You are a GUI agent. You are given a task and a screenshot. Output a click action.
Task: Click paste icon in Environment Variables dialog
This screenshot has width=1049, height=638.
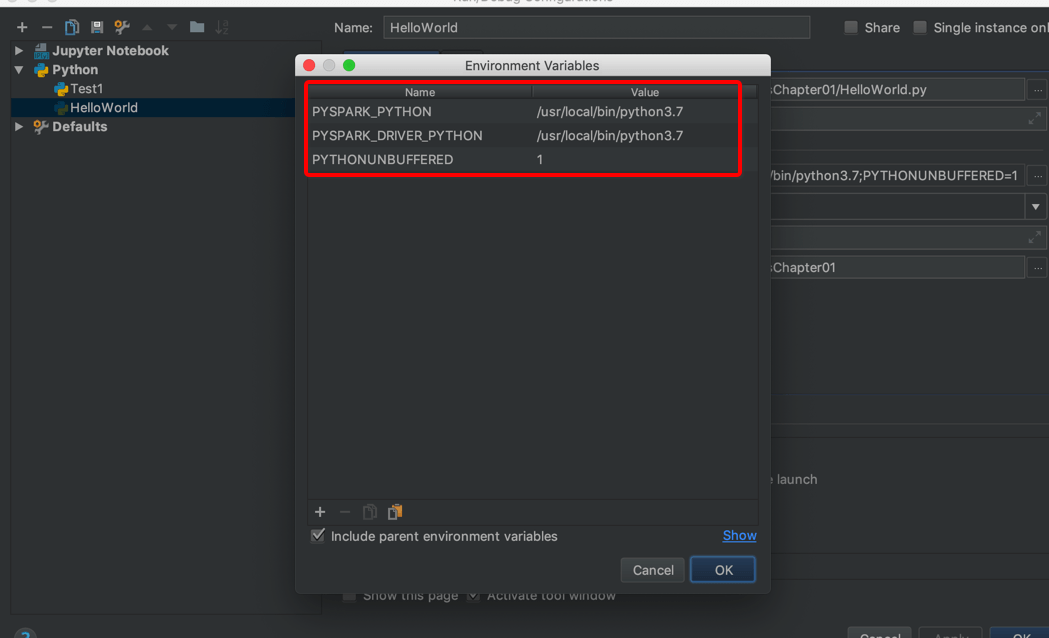point(395,512)
